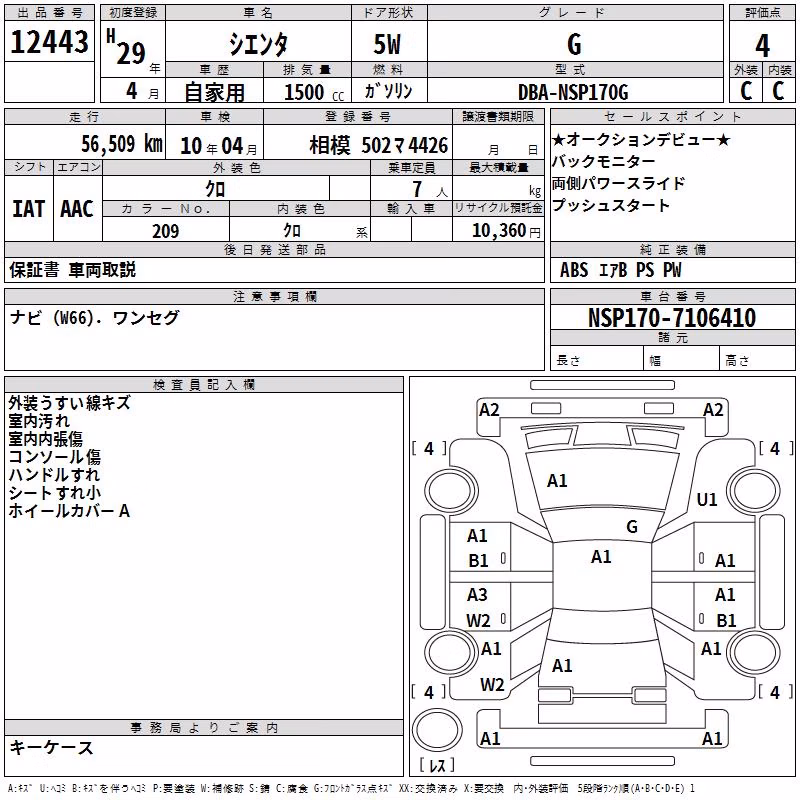Viewport: 800px width, 800px height.
Task: Click クロ under the 外装色 header
Action: [215, 189]
